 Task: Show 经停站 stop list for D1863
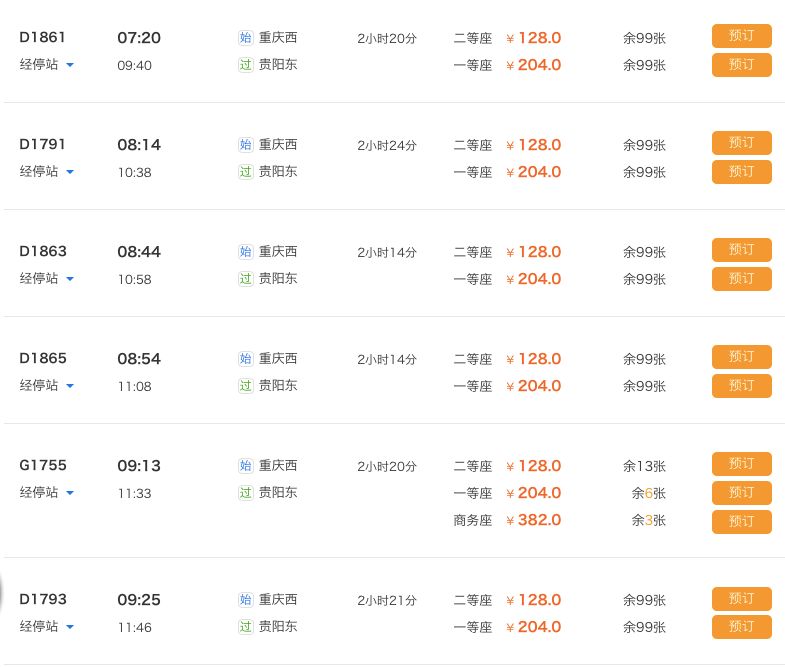(x=47, y=279)
